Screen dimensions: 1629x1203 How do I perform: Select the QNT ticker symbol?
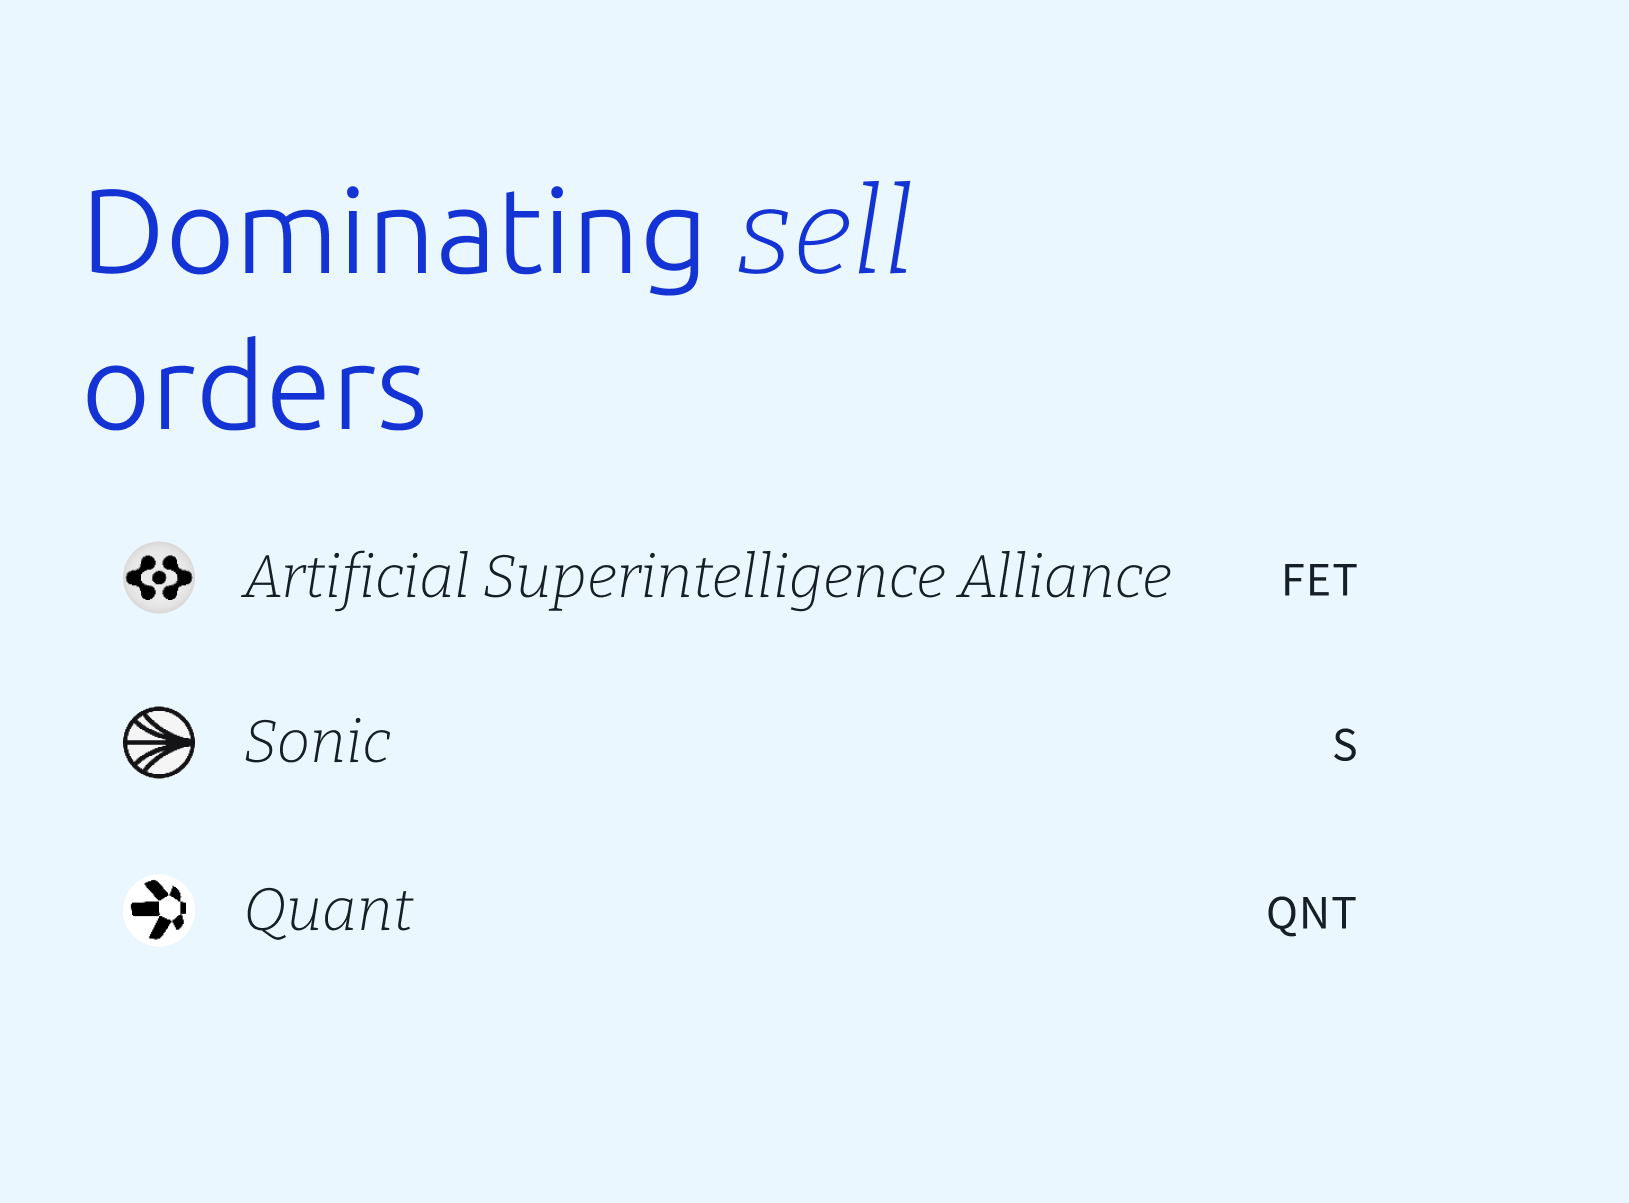(1311, 913)
